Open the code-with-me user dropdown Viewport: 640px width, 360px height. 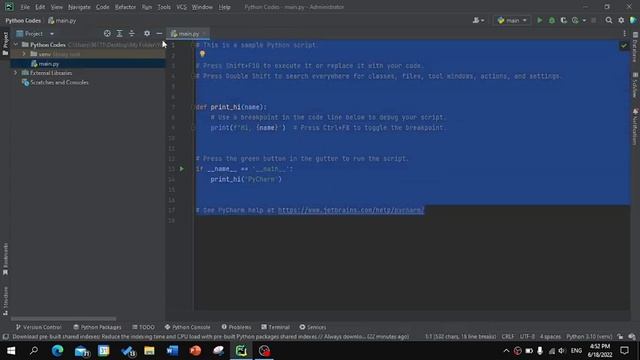(x=478, y=20)
